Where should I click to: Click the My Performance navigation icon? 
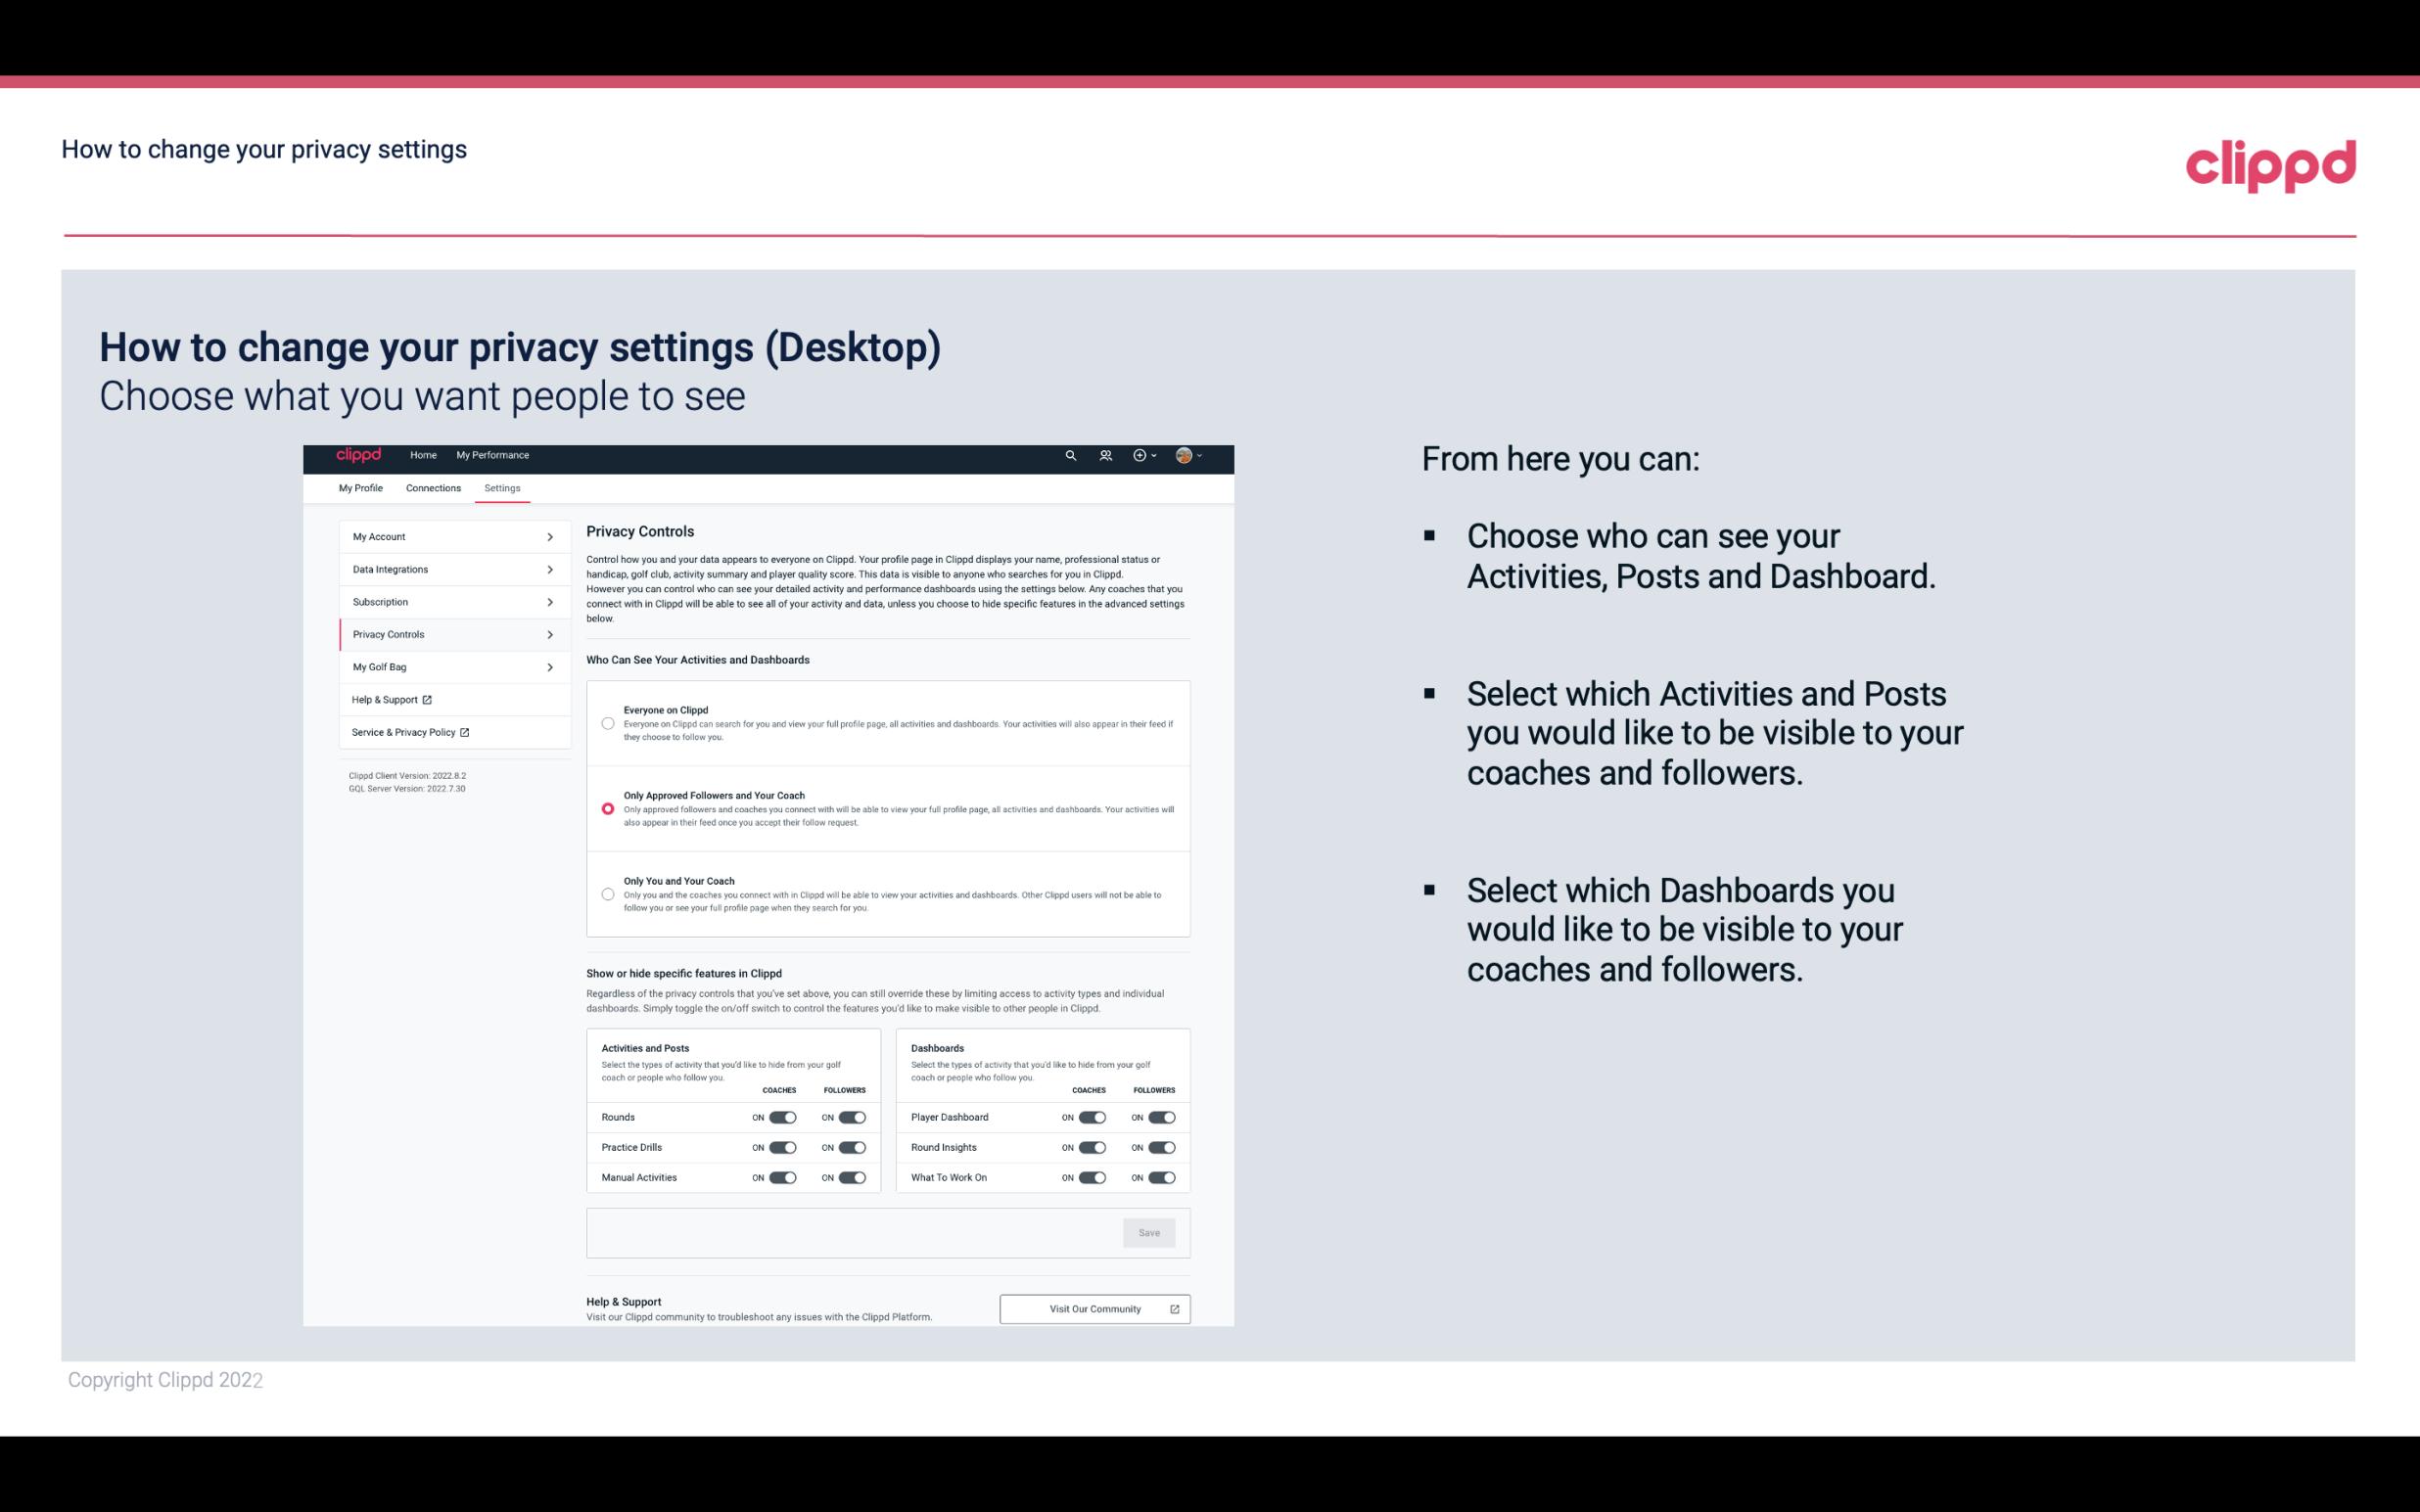point(493,455)
